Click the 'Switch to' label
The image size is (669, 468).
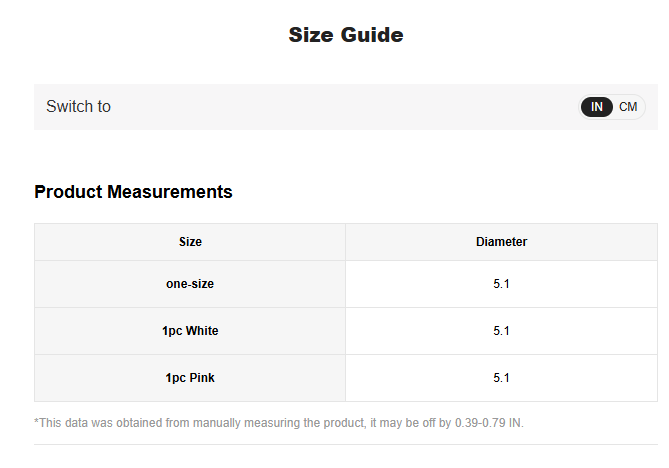(78, 107)
